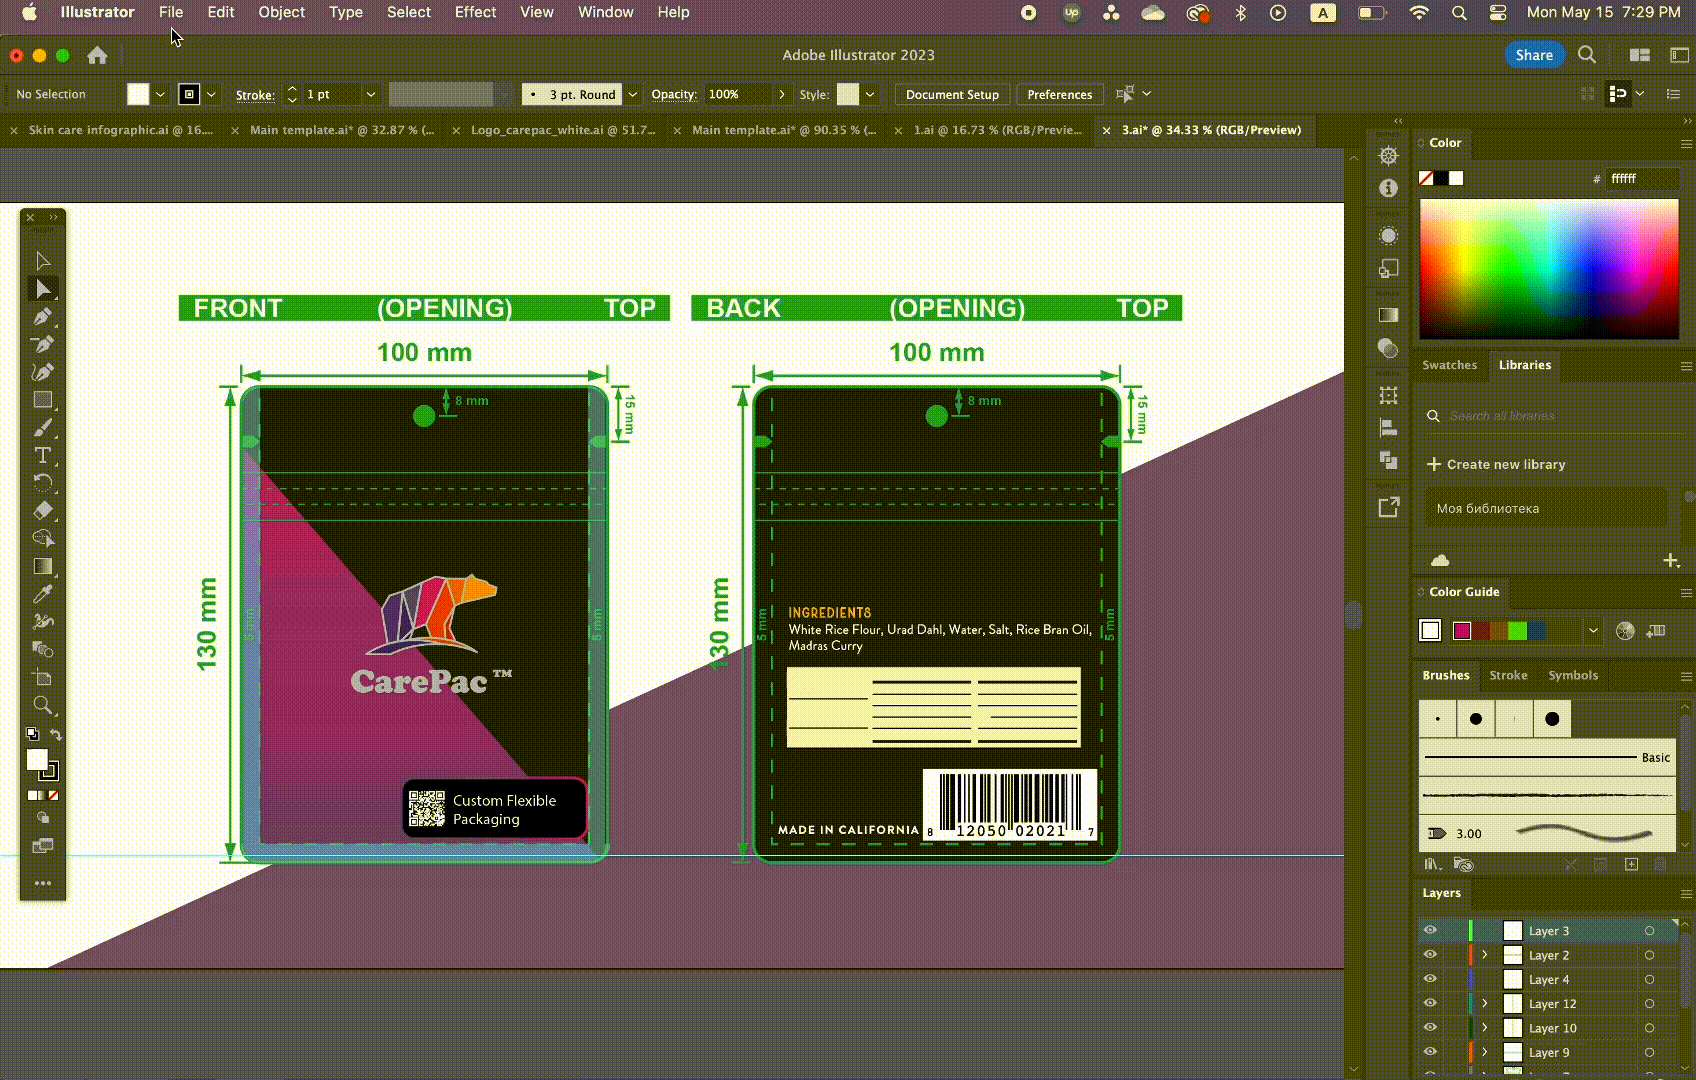Open Brush Libraries menu icon

point(1432,864)
